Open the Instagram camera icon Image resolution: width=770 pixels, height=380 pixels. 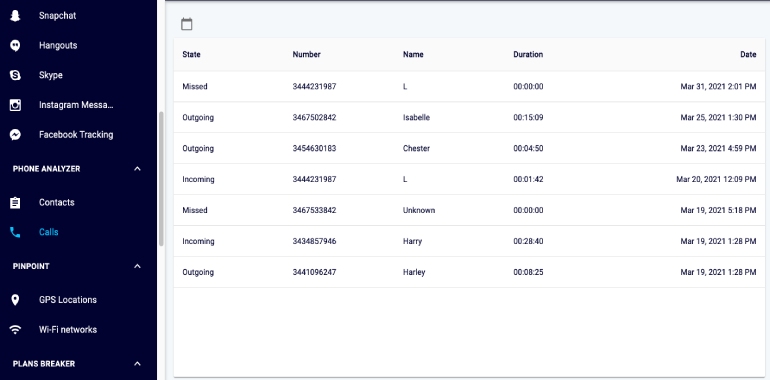coord(15,105)
